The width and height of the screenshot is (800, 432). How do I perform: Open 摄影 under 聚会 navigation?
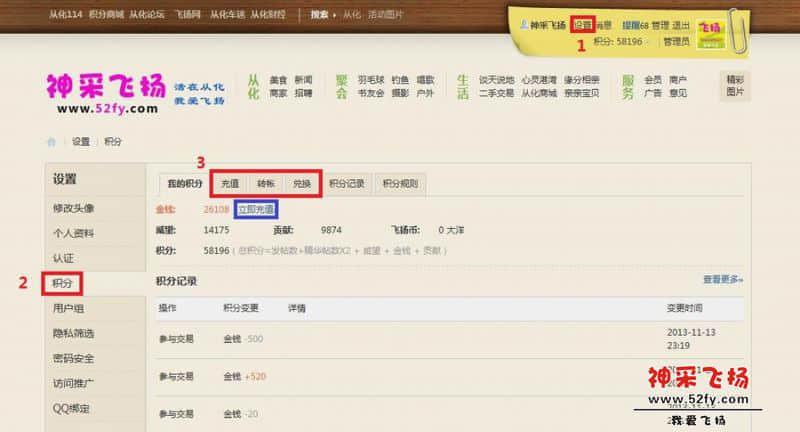coord(400,93)
